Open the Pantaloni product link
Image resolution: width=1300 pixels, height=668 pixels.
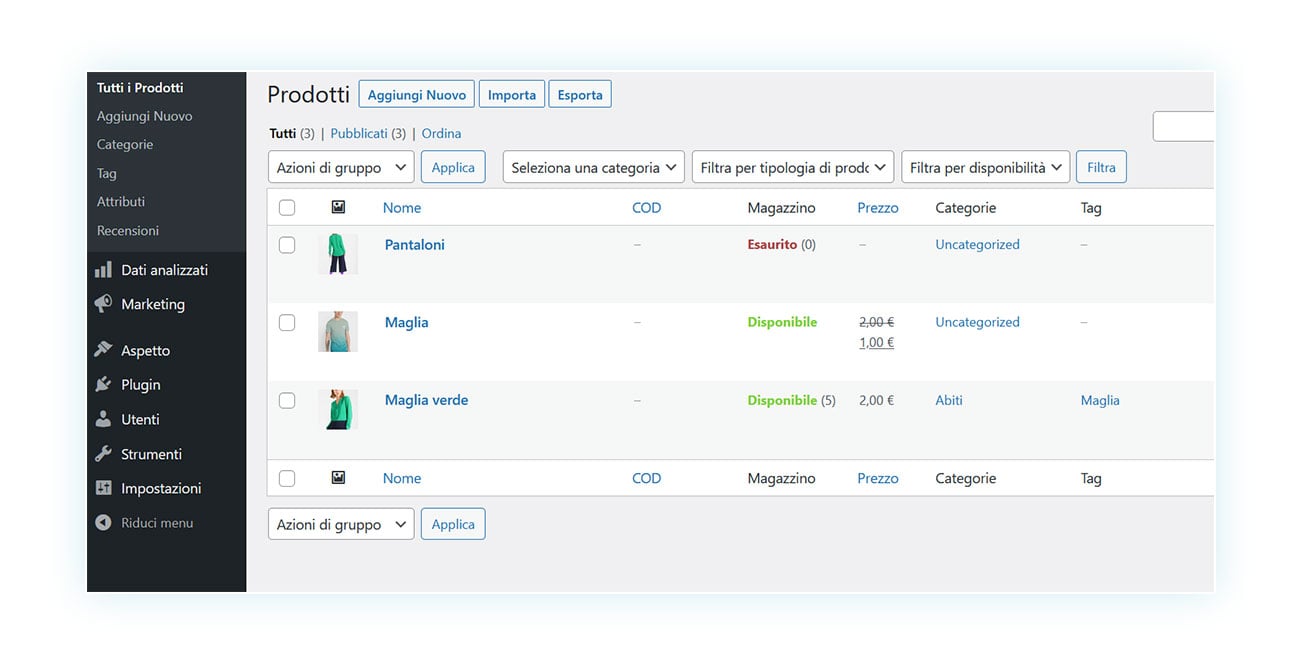pyautogui.click(x=415, y=245)
